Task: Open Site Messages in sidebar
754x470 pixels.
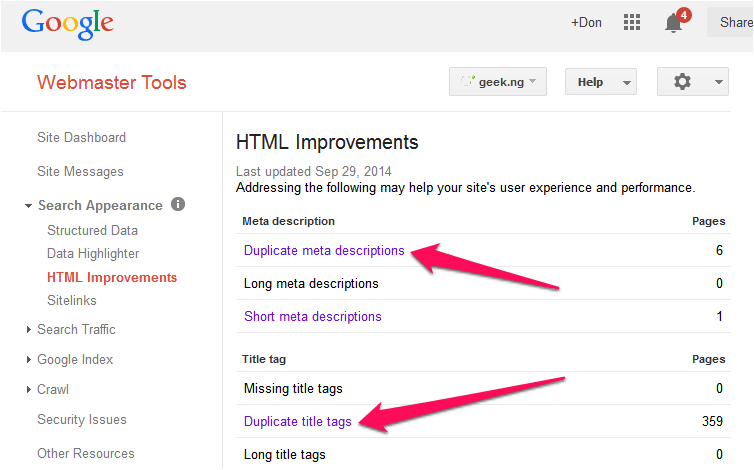Action: 80,171
